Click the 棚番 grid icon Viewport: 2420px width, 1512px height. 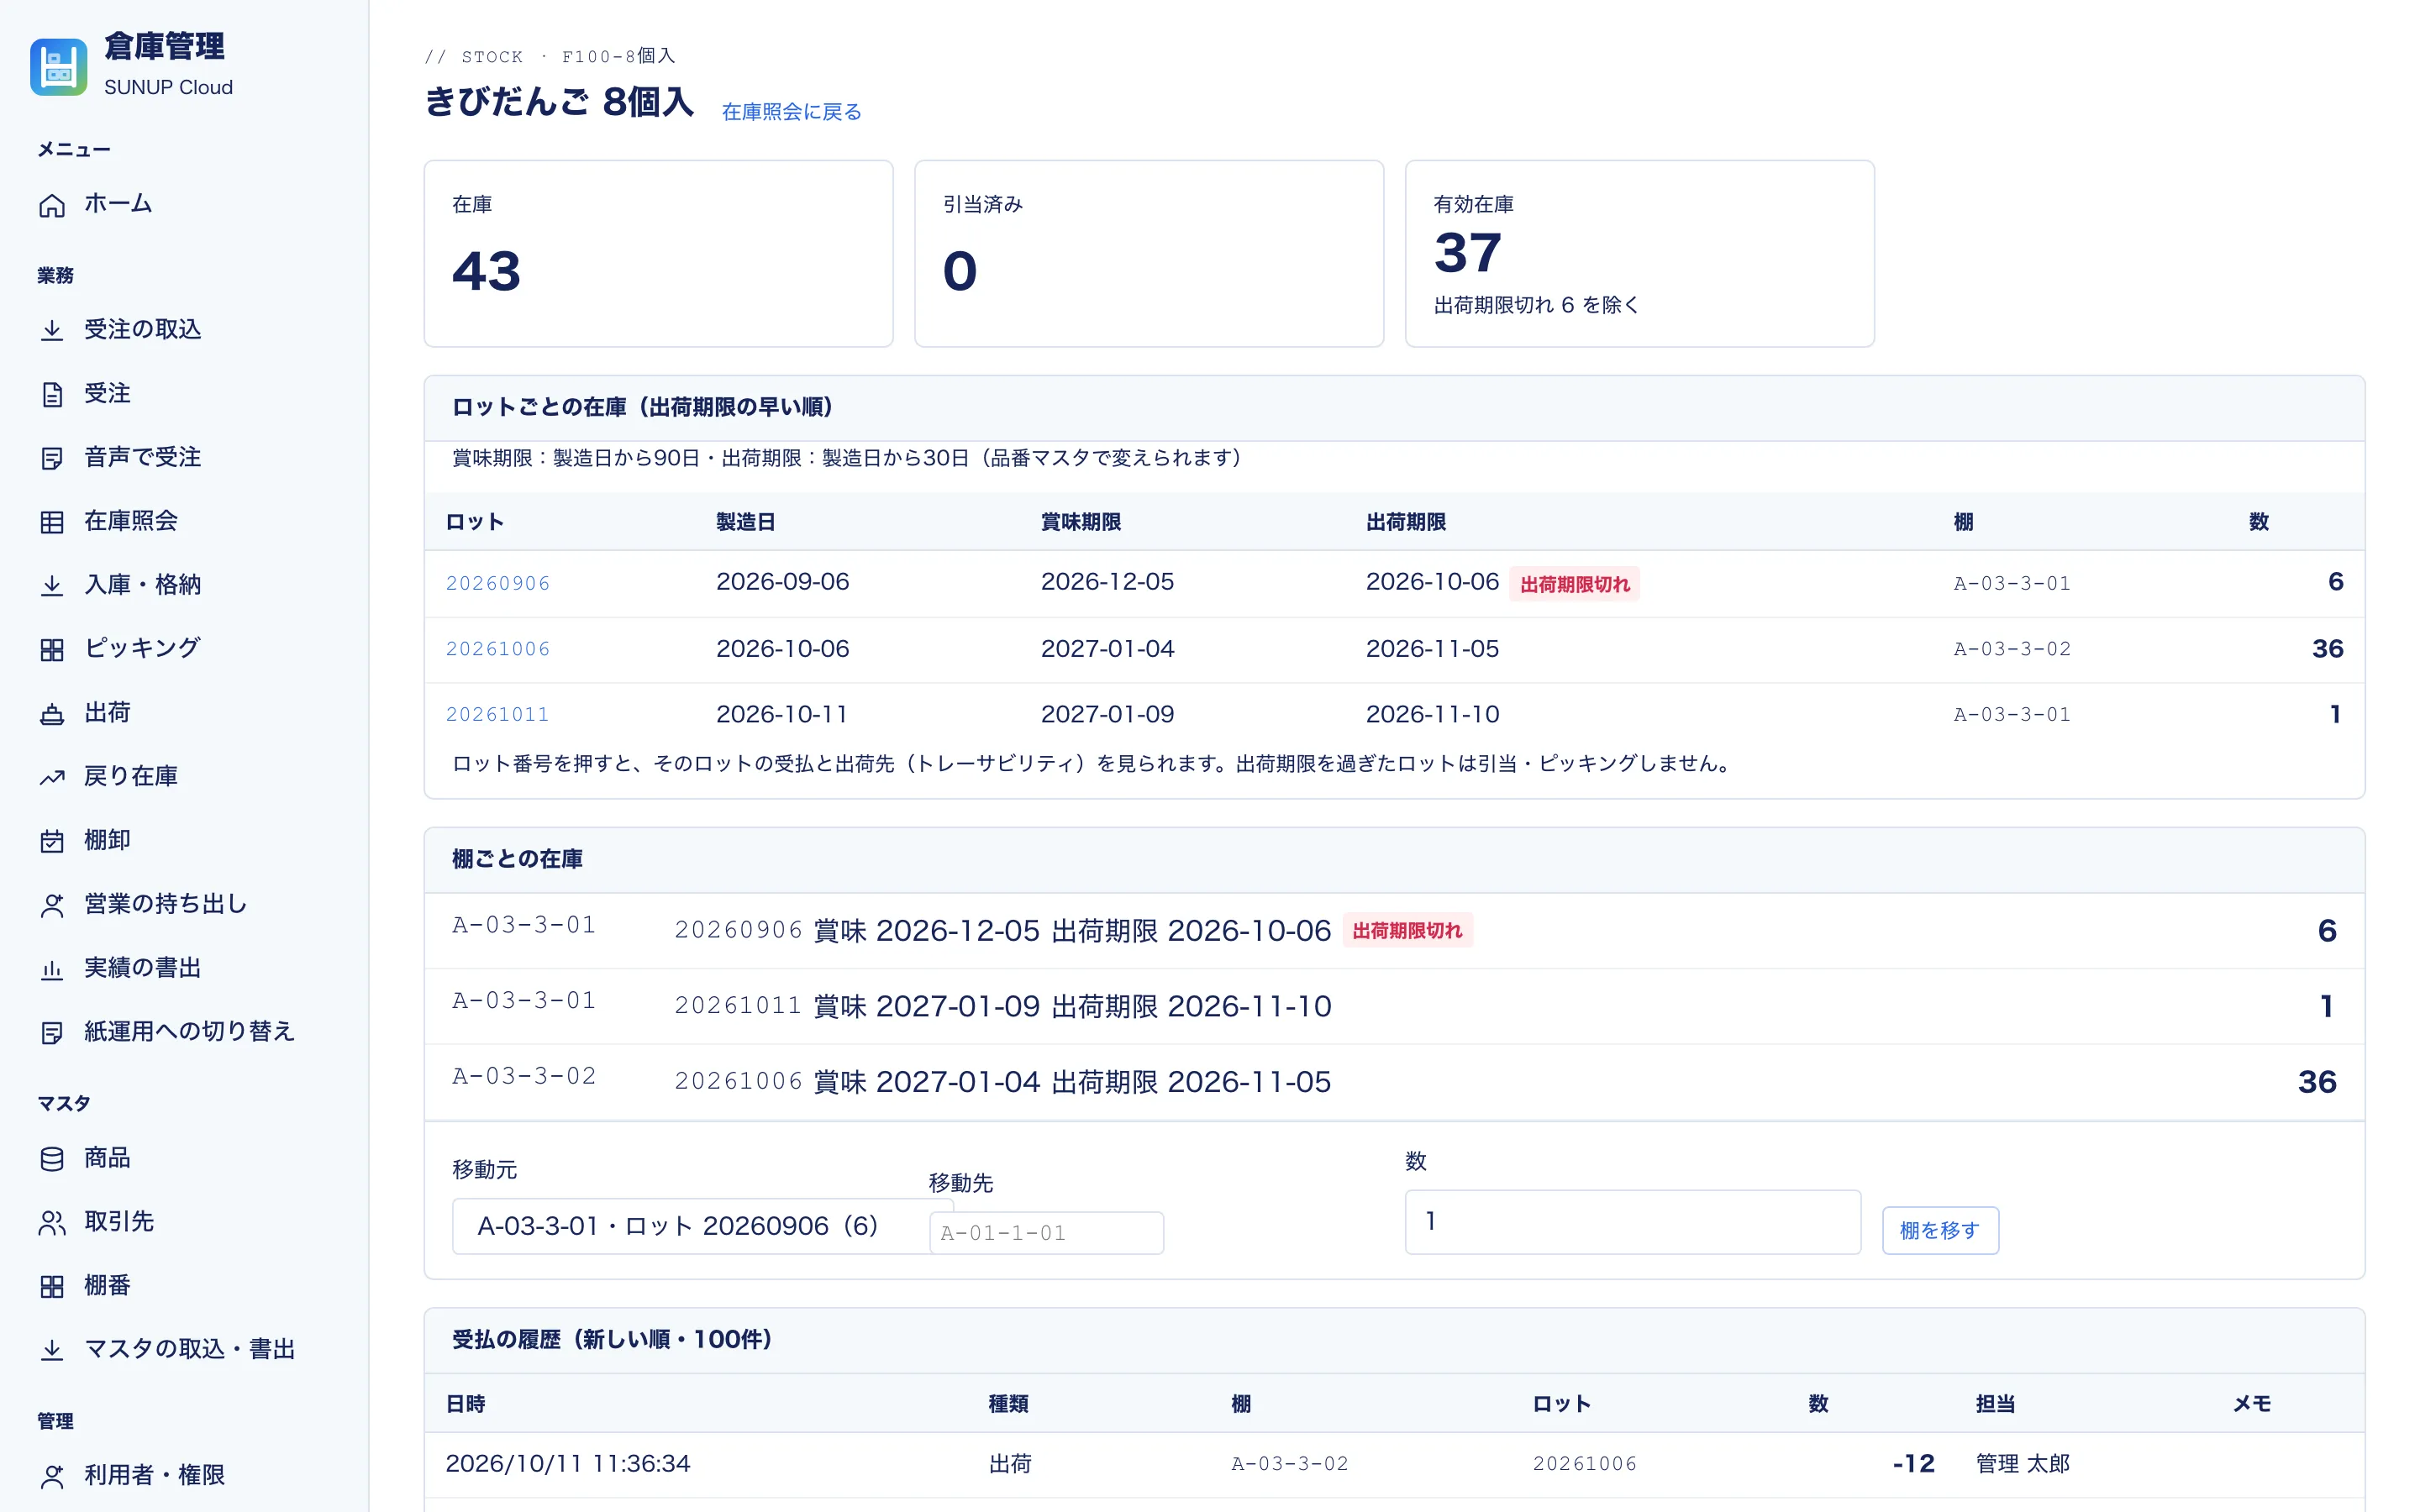52,1287
